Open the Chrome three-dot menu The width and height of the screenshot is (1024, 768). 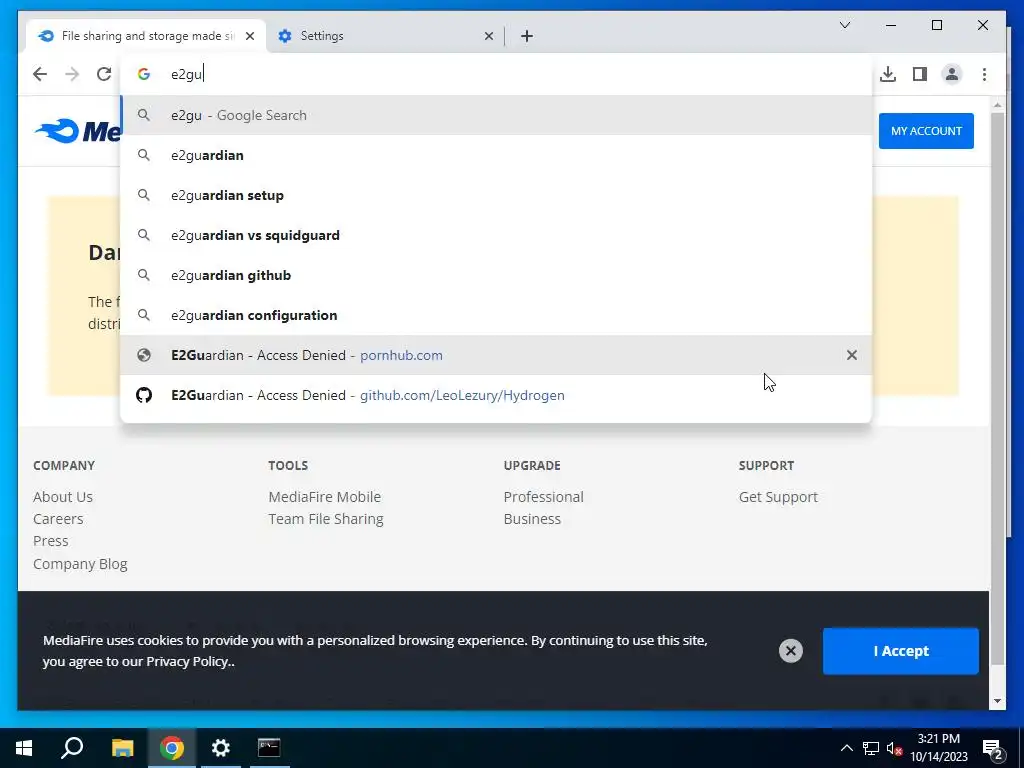[984, 74]
